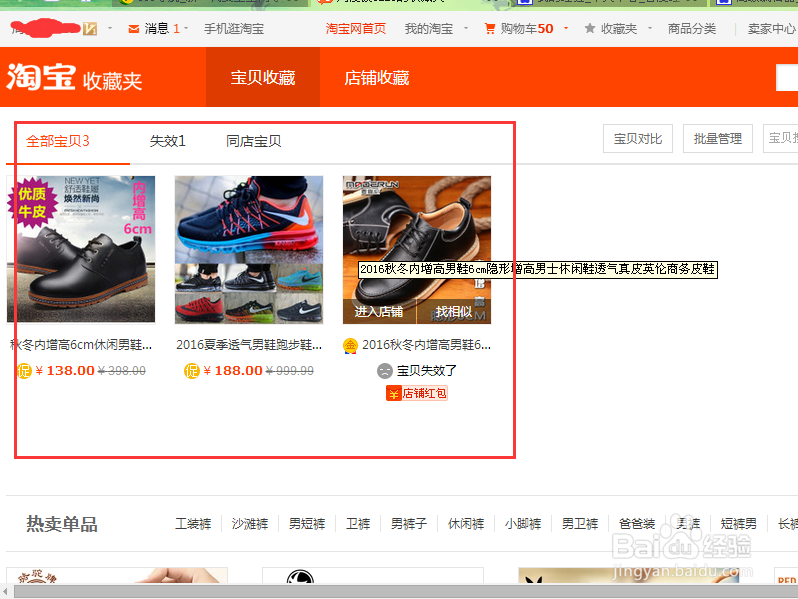Click the 促 badge beside ¥188.00
Image resolution: width=798 pixels, height=599 pixels.
(x=192, y=370)
